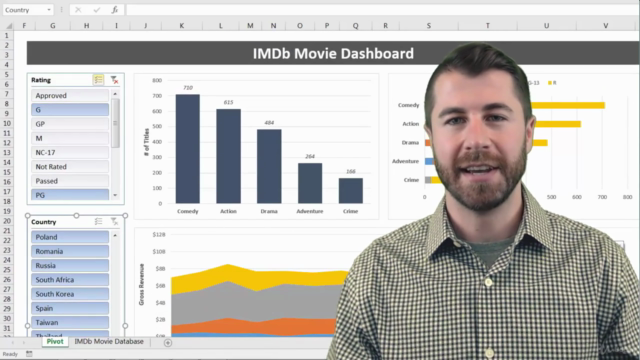Click the Ready status bar indicator
This screenshot has height=360, width=640.
(x=10, y=354)
